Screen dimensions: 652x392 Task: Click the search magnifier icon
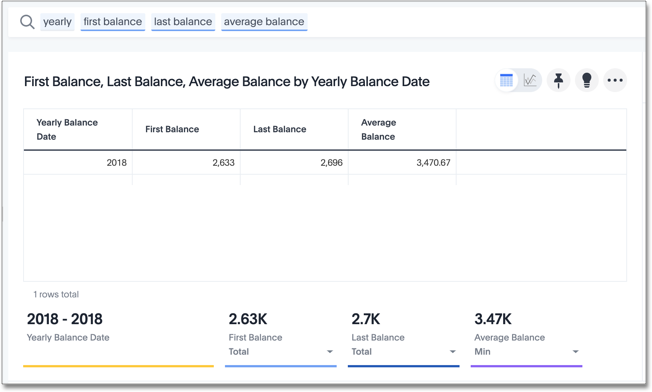(x=27, y=22)
